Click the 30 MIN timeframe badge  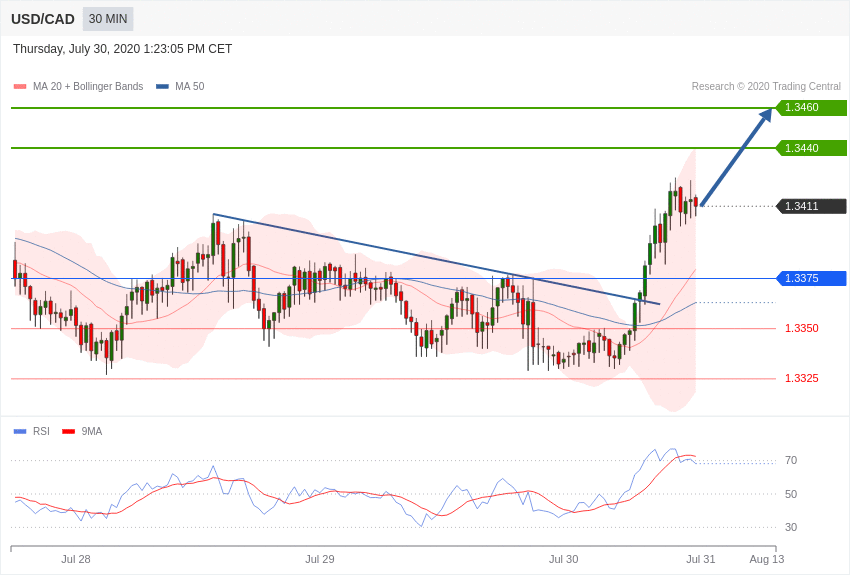tap(108, 19)
